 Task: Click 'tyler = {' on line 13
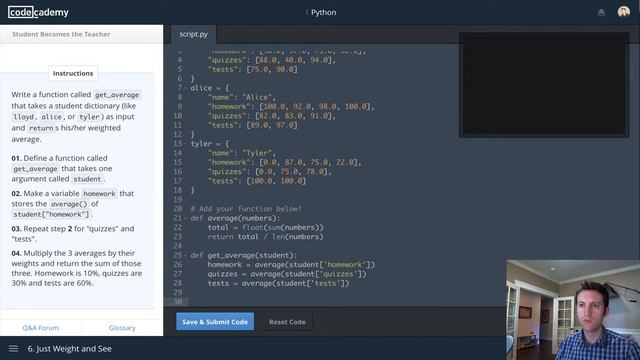[210, 144]
